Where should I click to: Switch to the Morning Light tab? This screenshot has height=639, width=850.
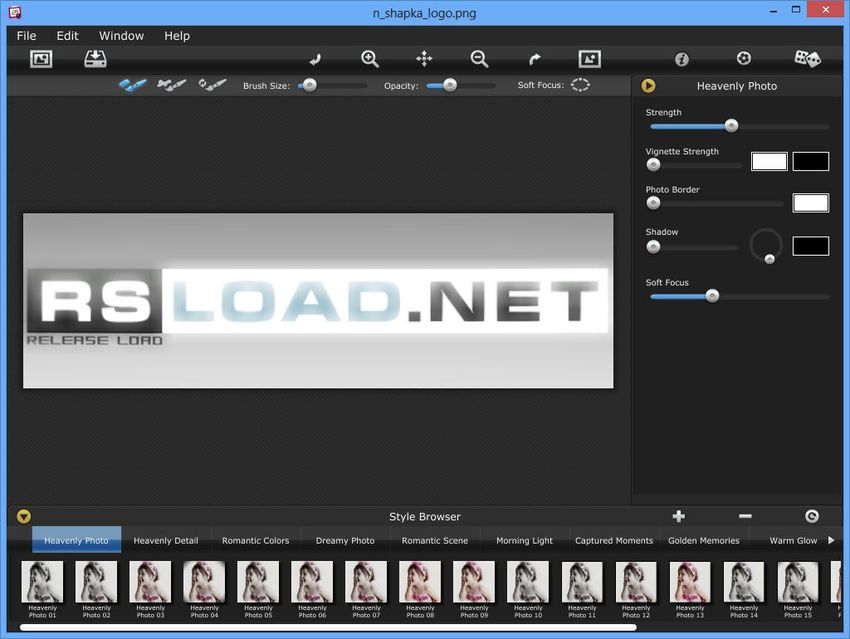524,540
